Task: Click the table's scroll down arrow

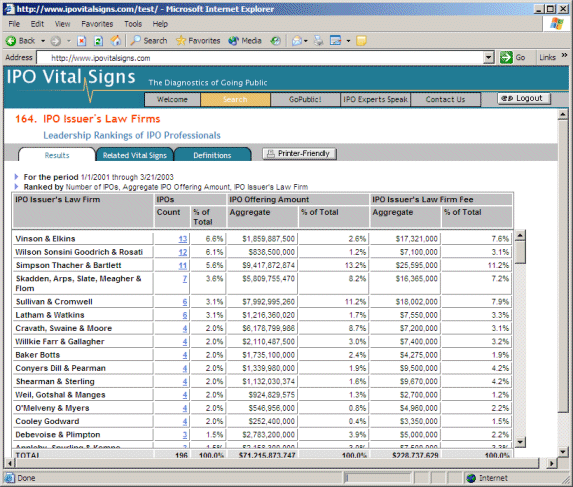Action: tap(520, 442)
